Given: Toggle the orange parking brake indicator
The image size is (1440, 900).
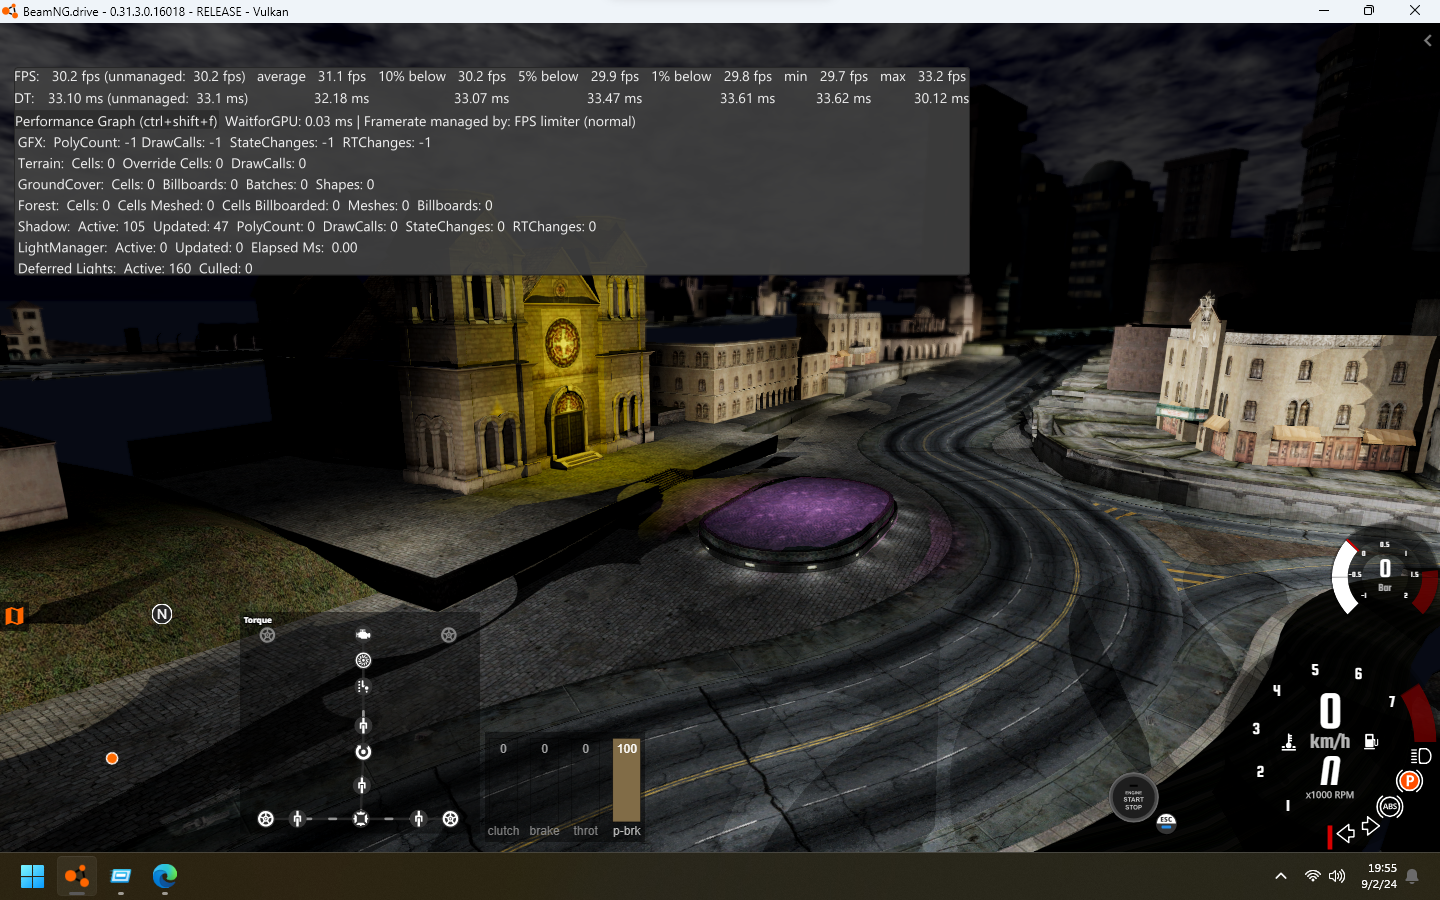Looking at the screenshot, I should [1409, 781].
